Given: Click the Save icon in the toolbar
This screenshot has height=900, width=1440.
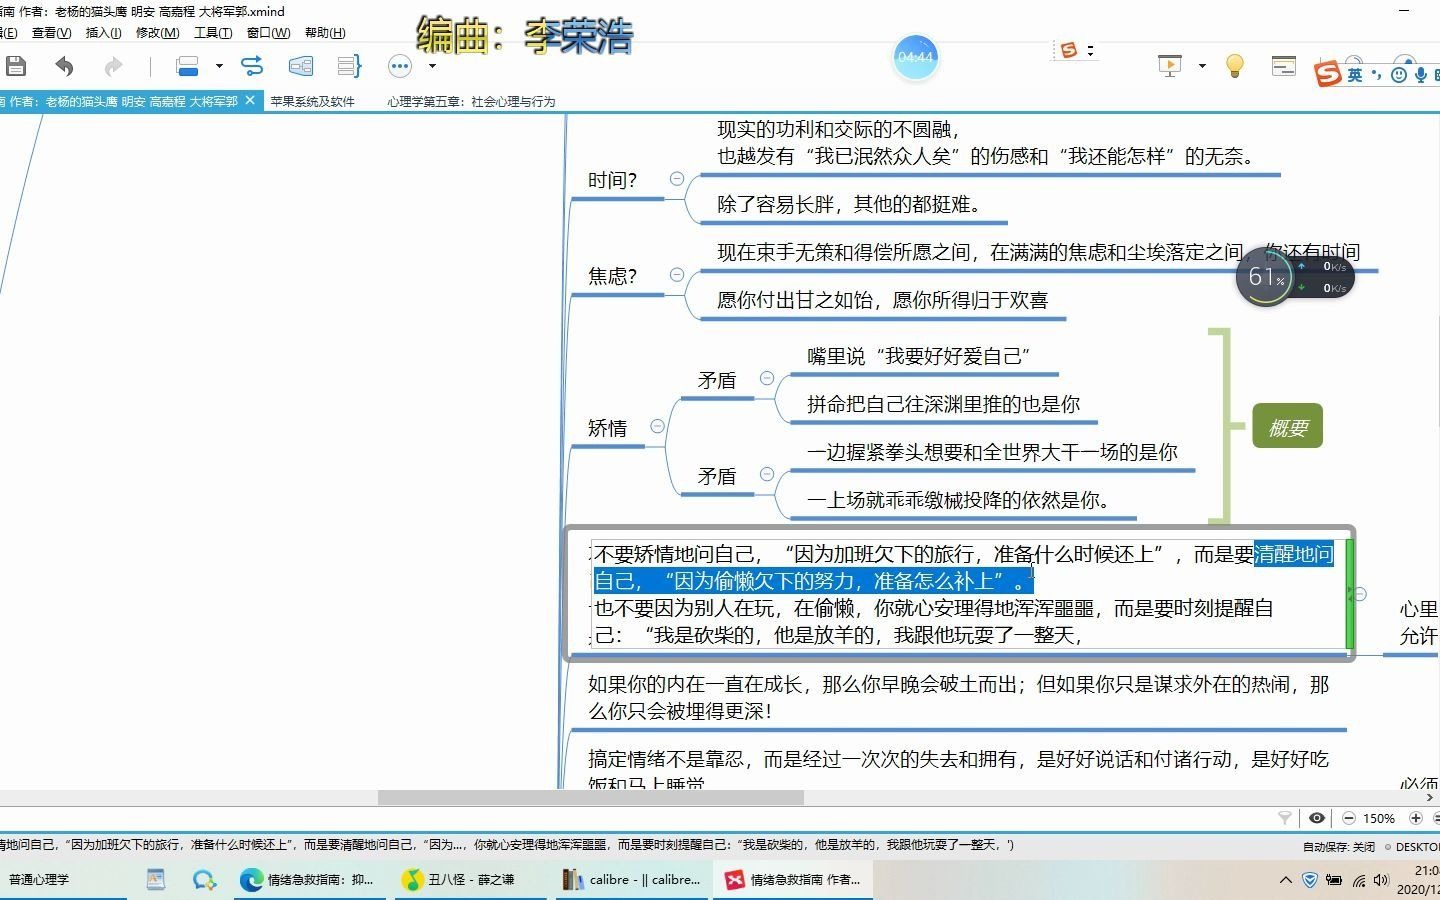Looking at the screenshot, I should coord(15,66).
